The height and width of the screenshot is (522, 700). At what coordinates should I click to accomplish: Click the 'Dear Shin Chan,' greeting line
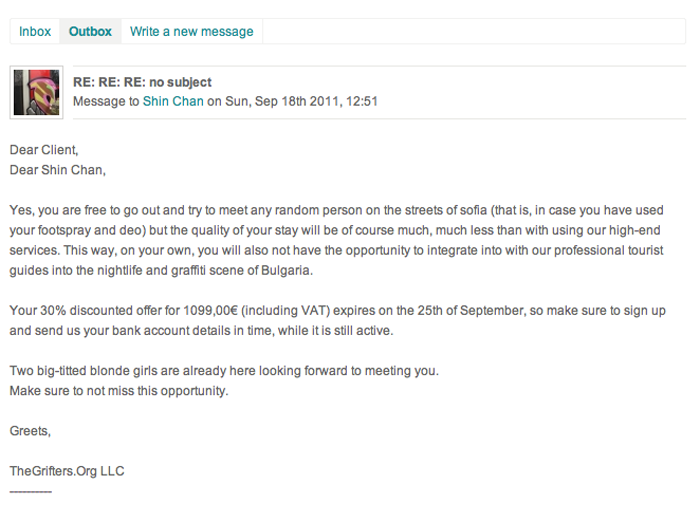click(57, 169)
